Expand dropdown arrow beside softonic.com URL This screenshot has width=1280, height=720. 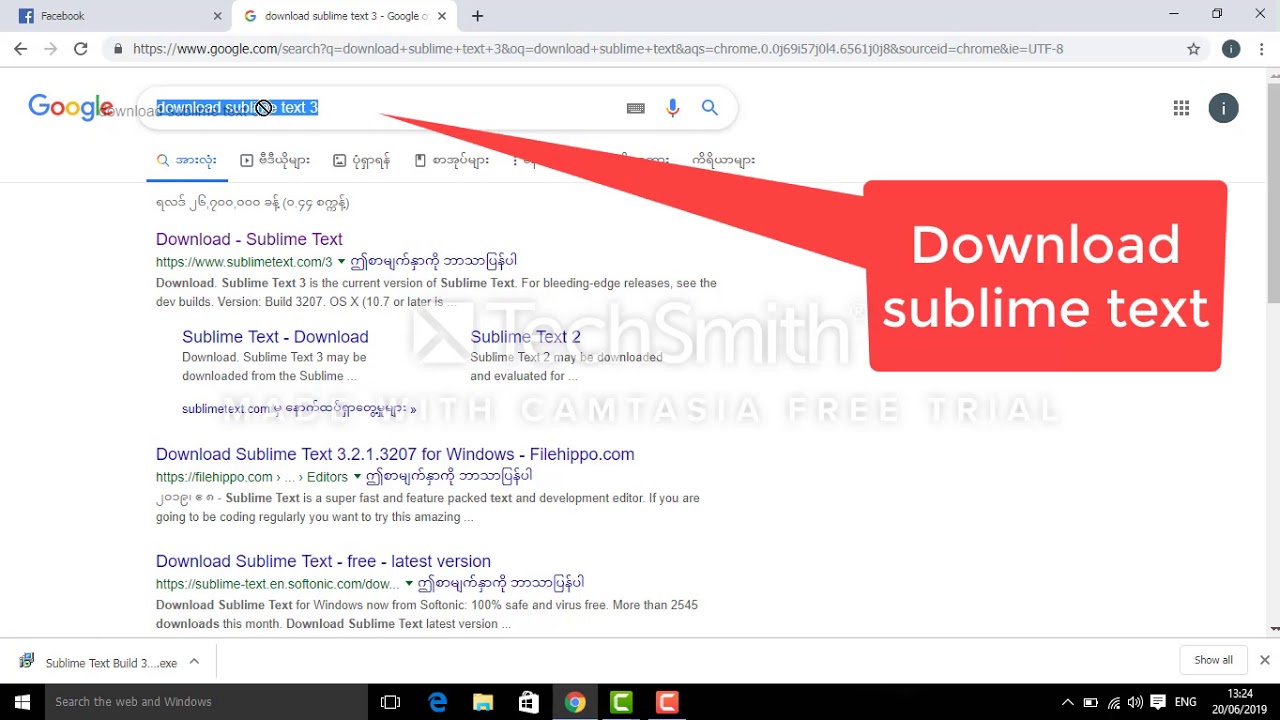click(x=409, y=584)
